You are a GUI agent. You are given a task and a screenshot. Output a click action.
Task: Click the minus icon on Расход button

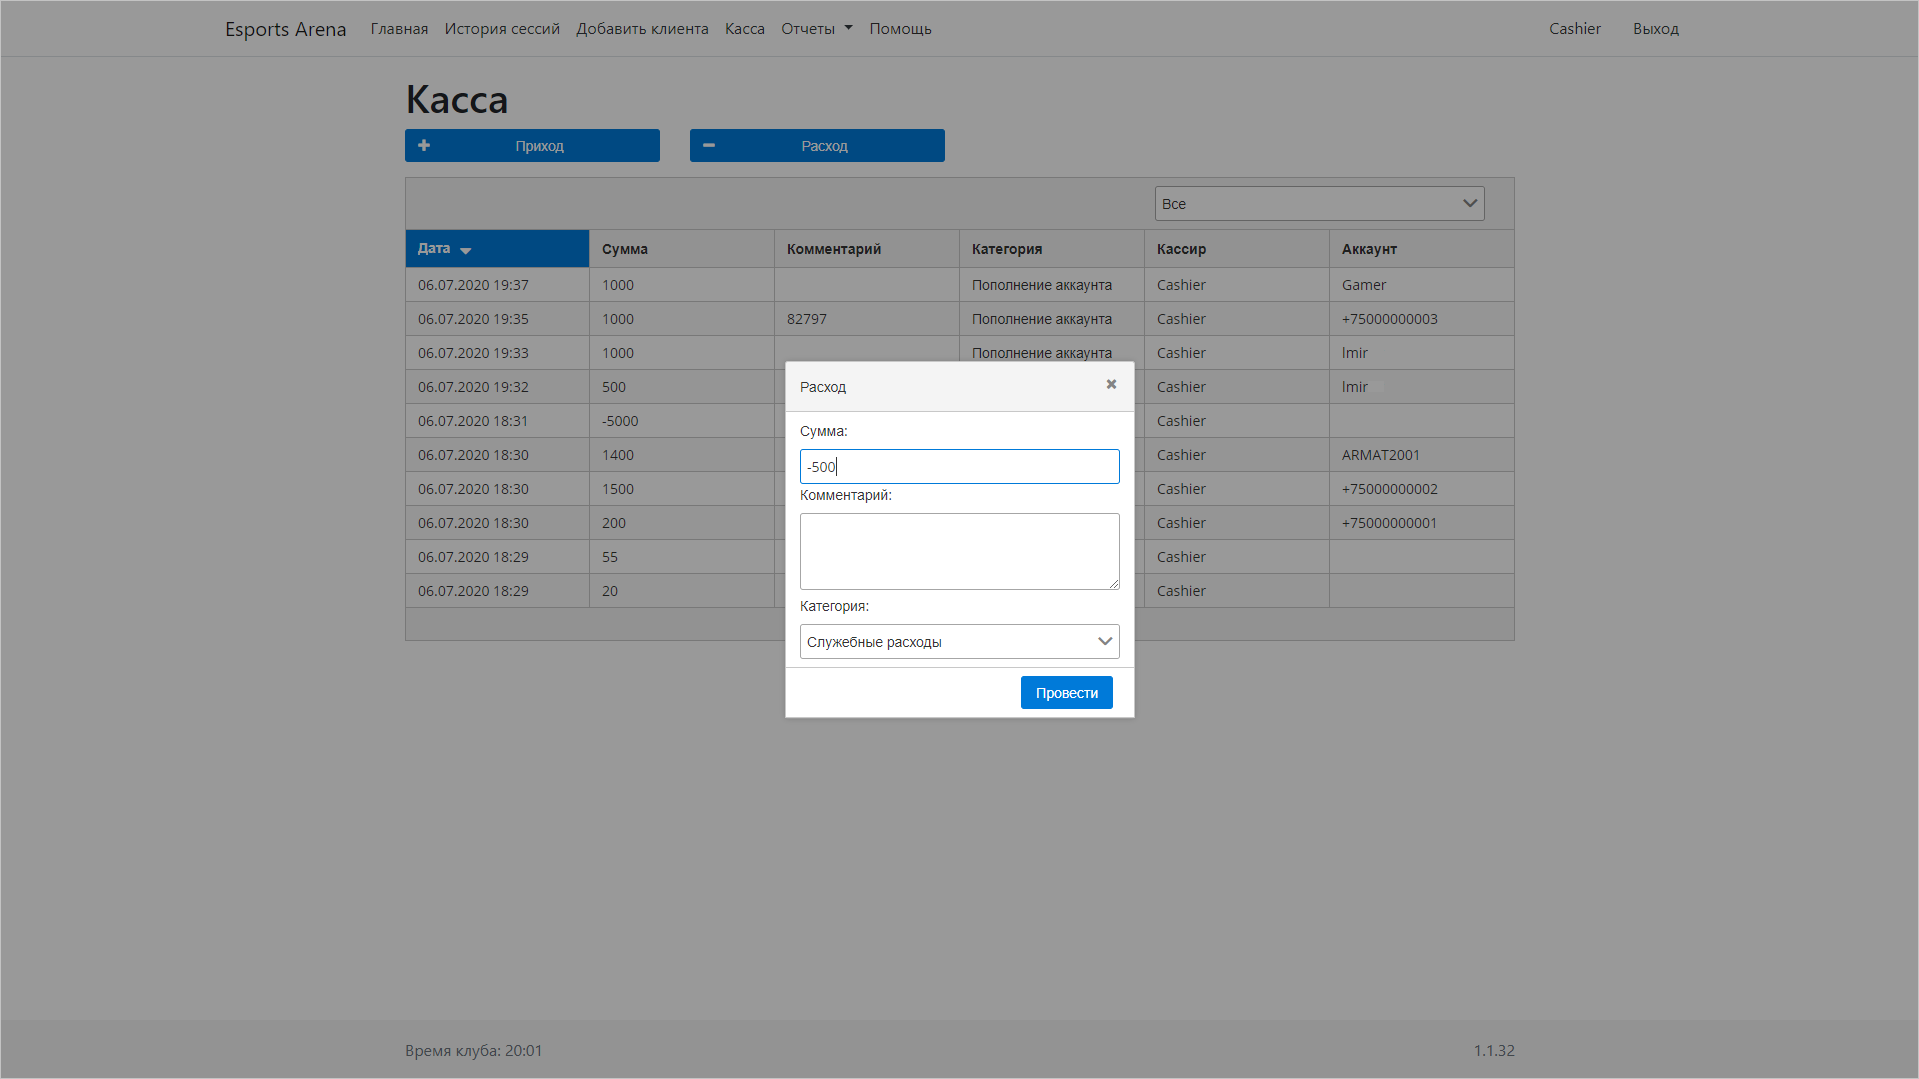point(709,146)
